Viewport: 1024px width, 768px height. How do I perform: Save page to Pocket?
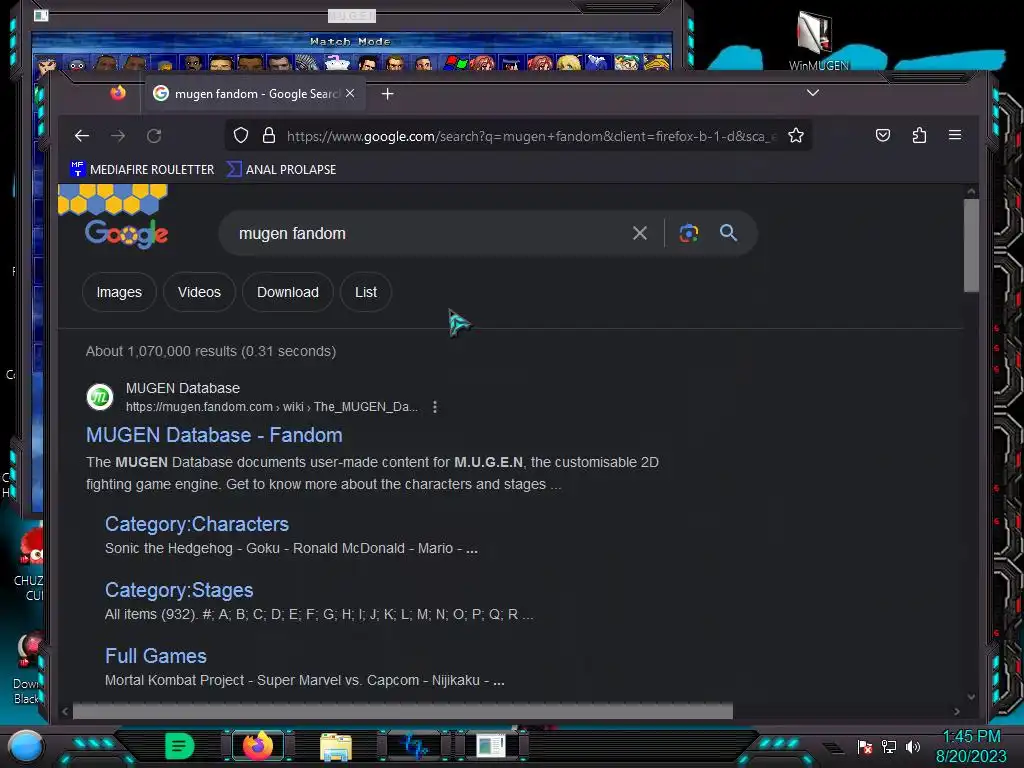pos(883,135)
